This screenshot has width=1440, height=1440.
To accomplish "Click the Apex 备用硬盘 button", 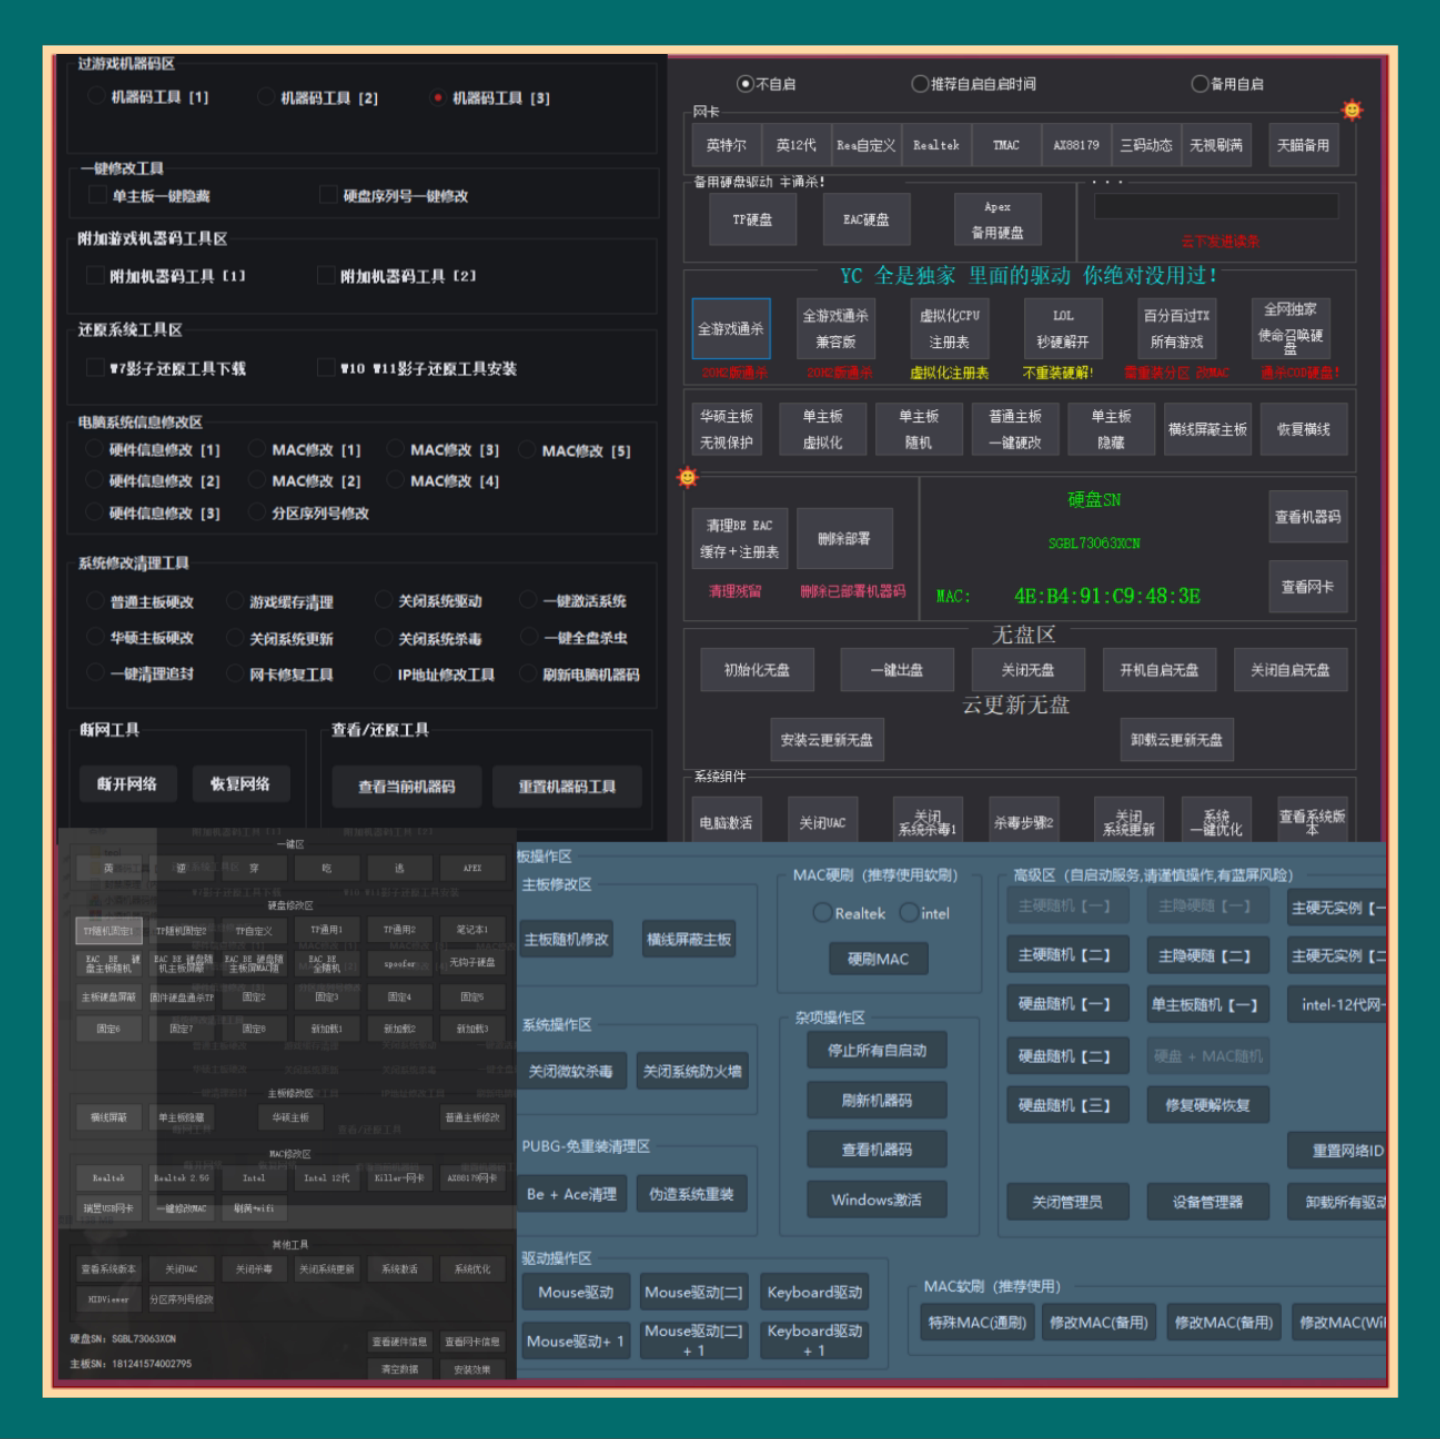I will click(x=997, y=220).
